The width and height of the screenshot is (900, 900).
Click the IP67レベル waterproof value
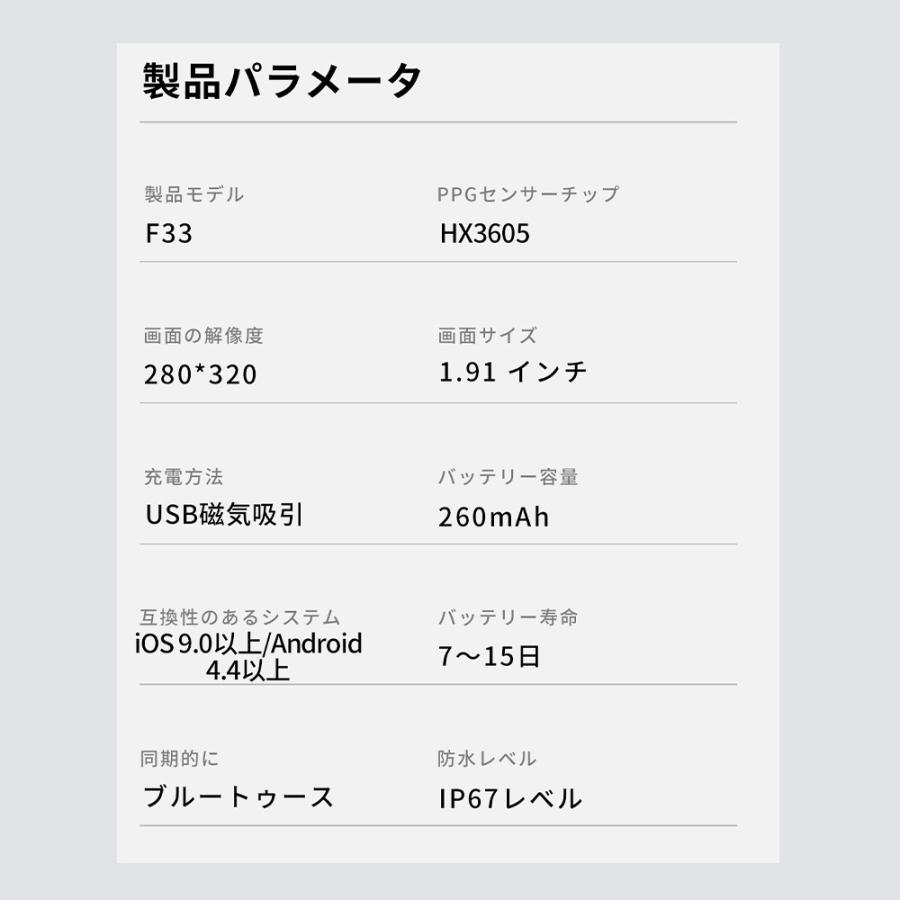510,798
